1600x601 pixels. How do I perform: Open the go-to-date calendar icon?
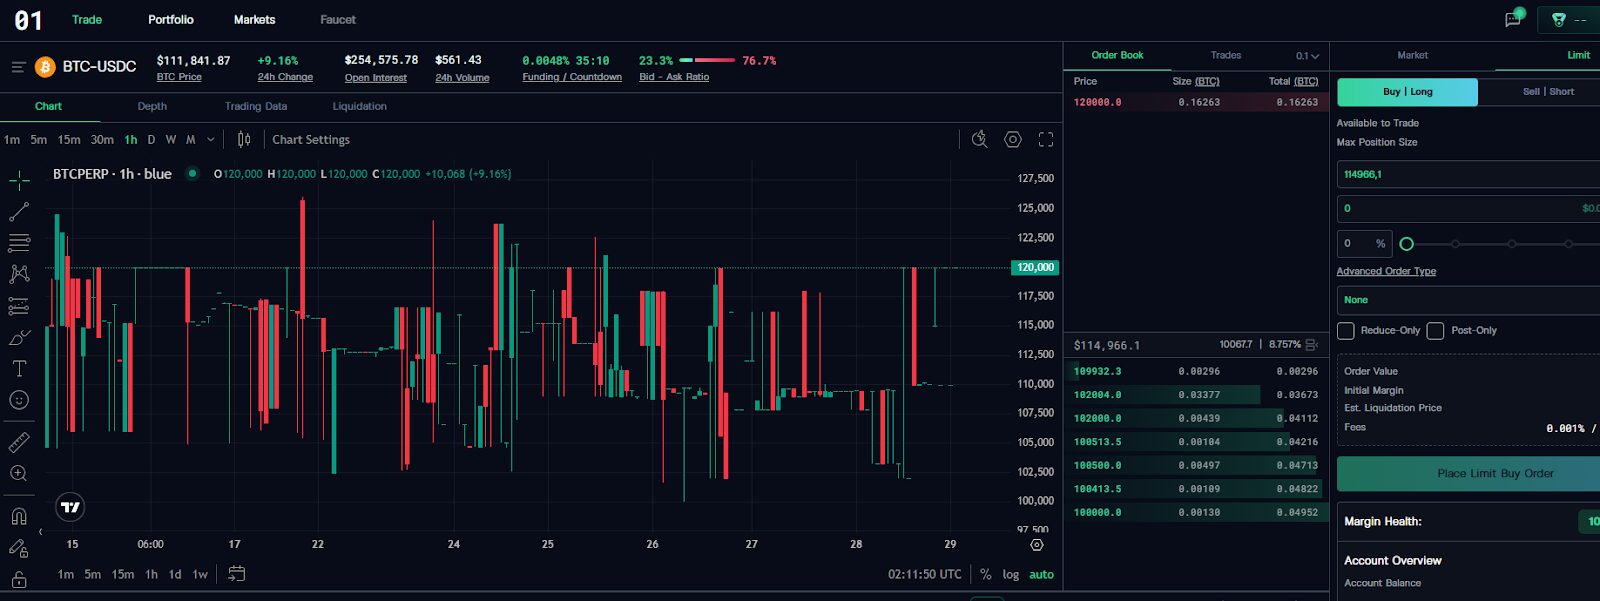click(x=236, y=574)
